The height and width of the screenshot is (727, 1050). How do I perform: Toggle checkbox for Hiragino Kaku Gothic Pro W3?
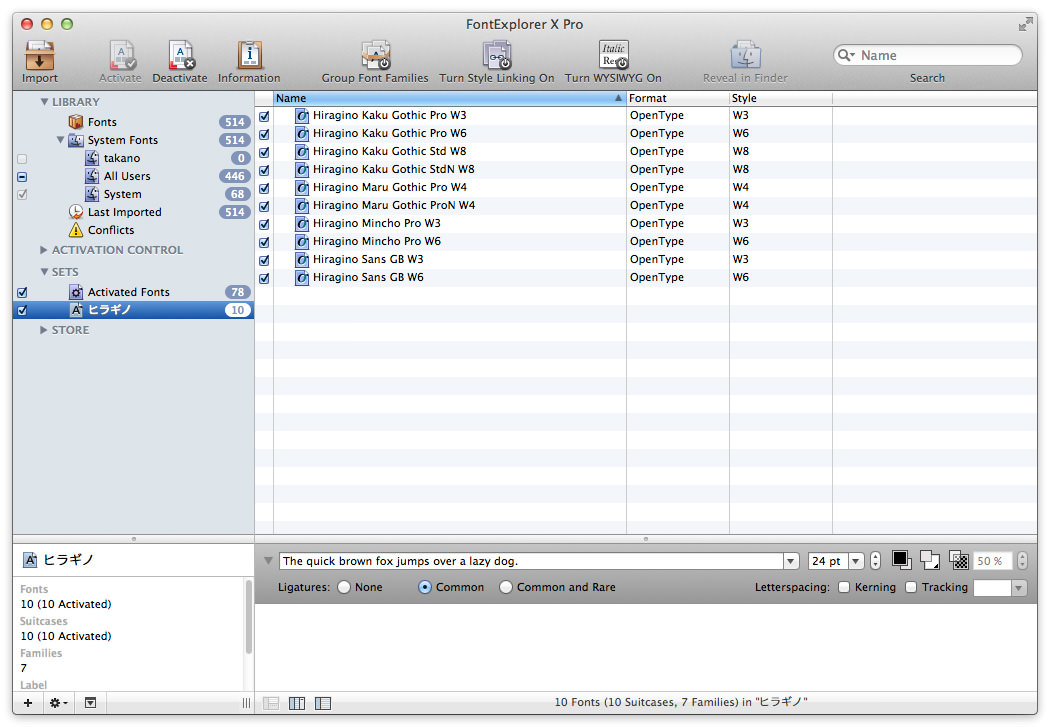click(x=265, y=116)
